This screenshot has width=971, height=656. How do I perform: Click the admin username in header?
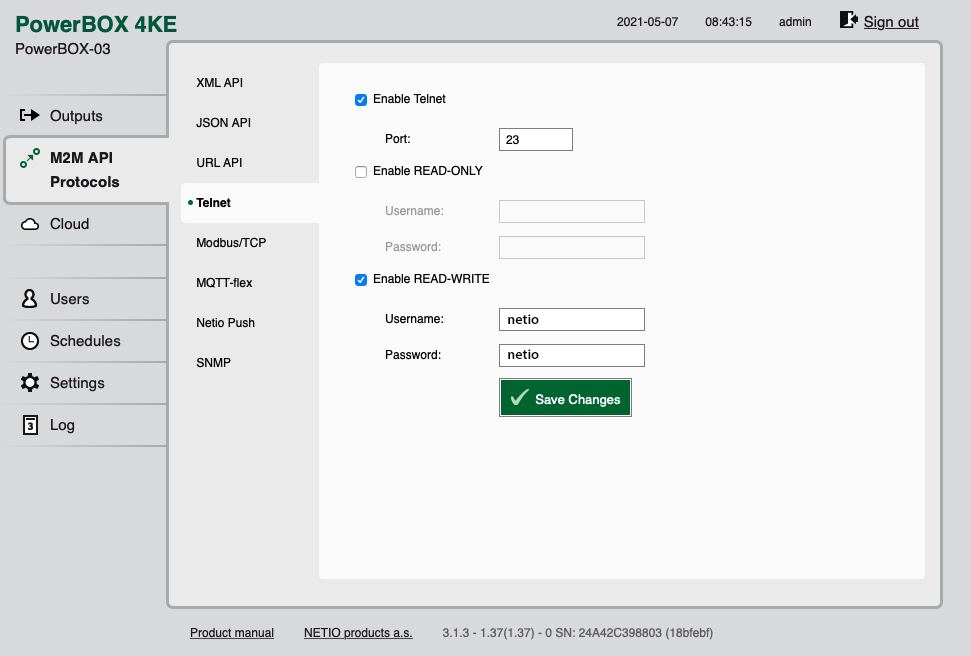795,22
